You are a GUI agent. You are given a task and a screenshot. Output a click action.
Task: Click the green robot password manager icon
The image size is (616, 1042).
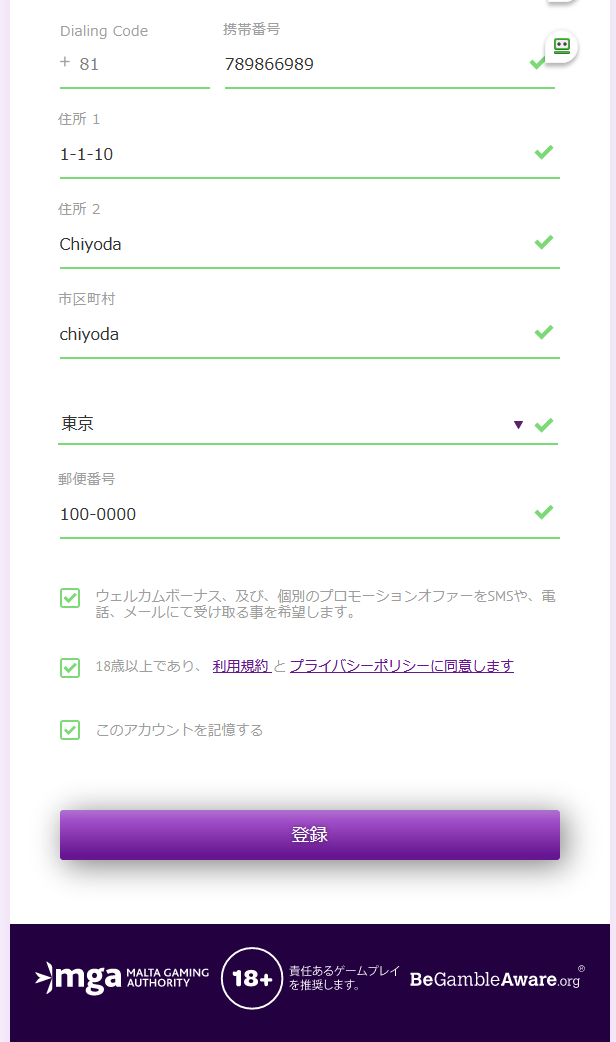point(562,47)
